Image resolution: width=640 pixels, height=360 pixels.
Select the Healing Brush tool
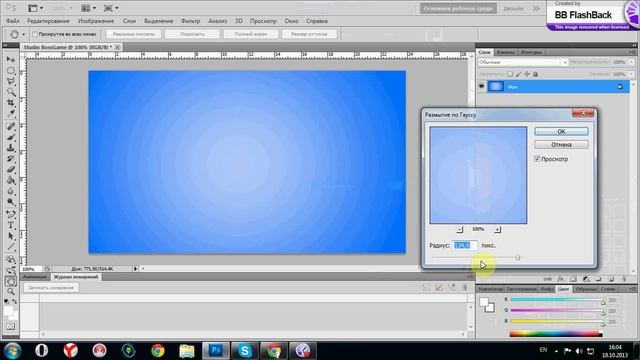(x=11, y=126)
